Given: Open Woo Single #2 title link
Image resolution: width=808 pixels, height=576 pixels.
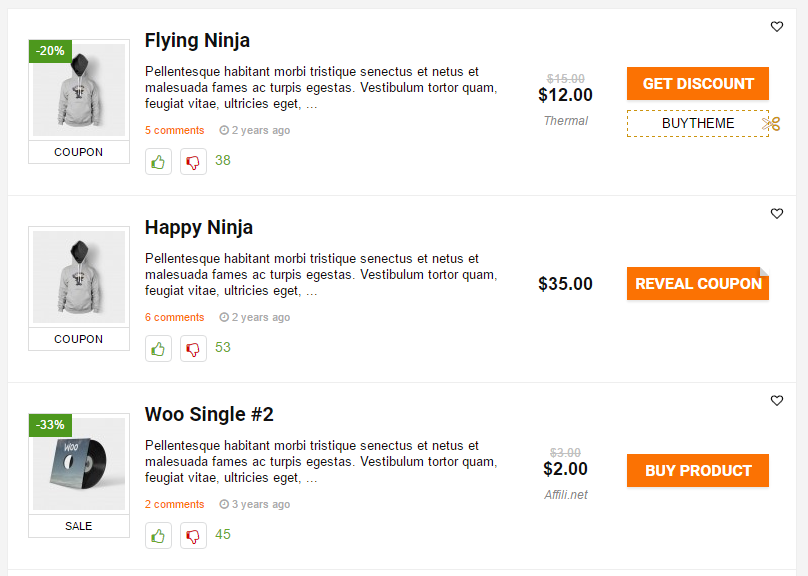Looking at the screenshot, I should (x=209, y=415).
